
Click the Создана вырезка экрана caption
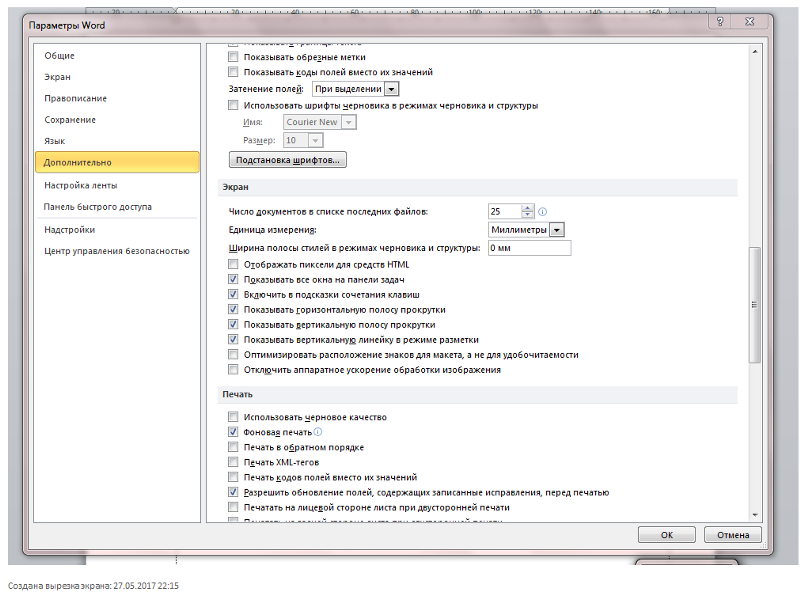click(x=93, y=586)
